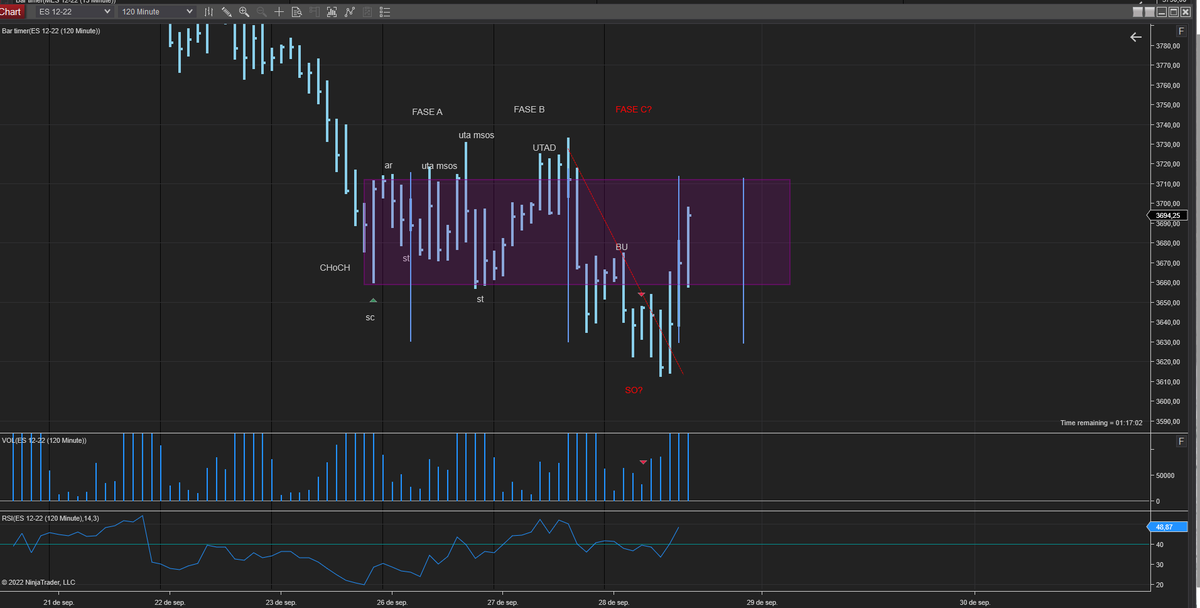1200x608 pixels.
Task: Click the zoom in magnifier icon
Action: tap(244, 12)
